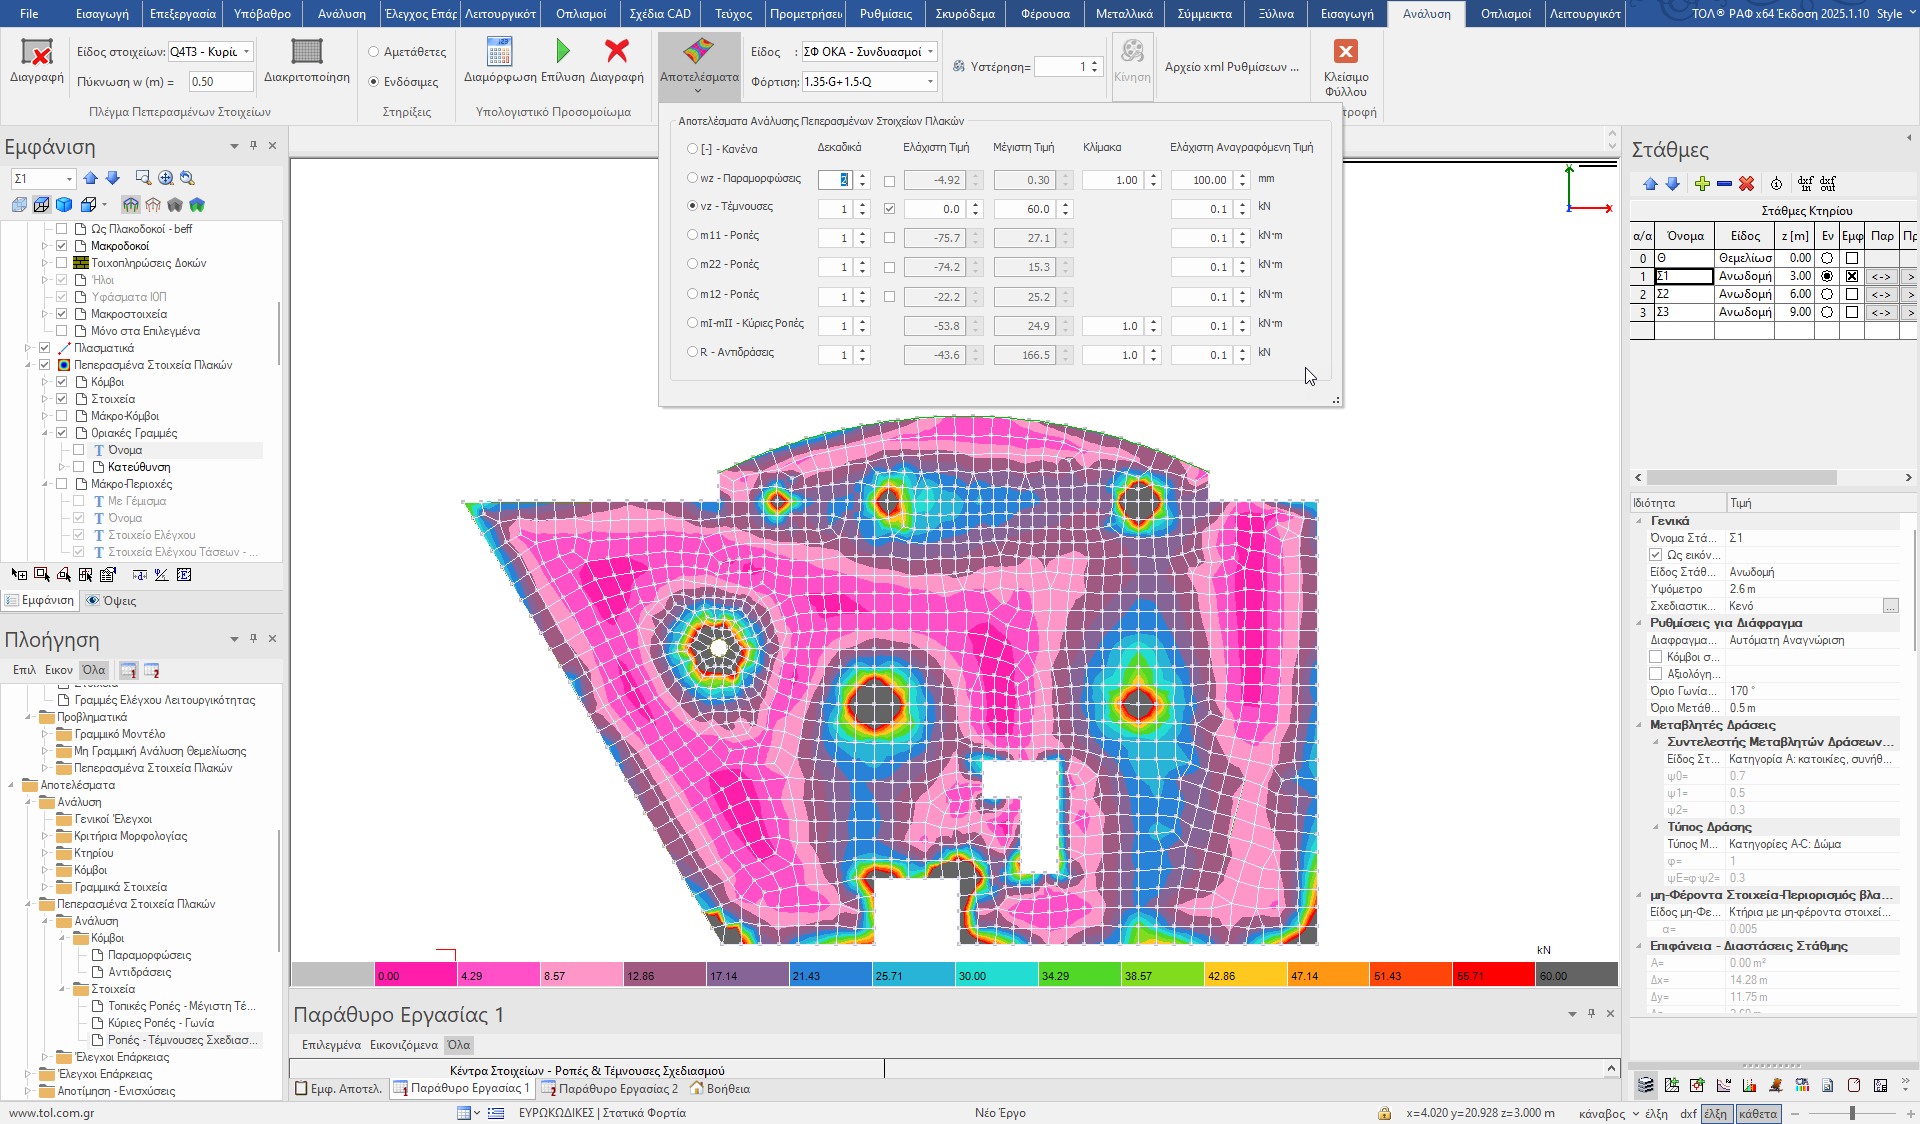This screenshot has height=1124, width=1920.
Task: Click the Αποτελέσματα colored surface icon
Action: coord(699,51)
